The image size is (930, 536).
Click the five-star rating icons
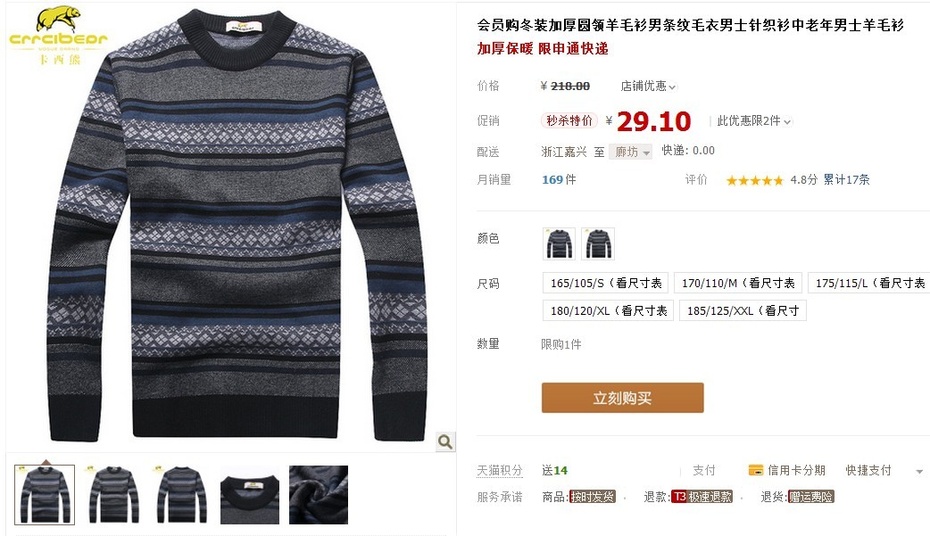click(754, 180)
